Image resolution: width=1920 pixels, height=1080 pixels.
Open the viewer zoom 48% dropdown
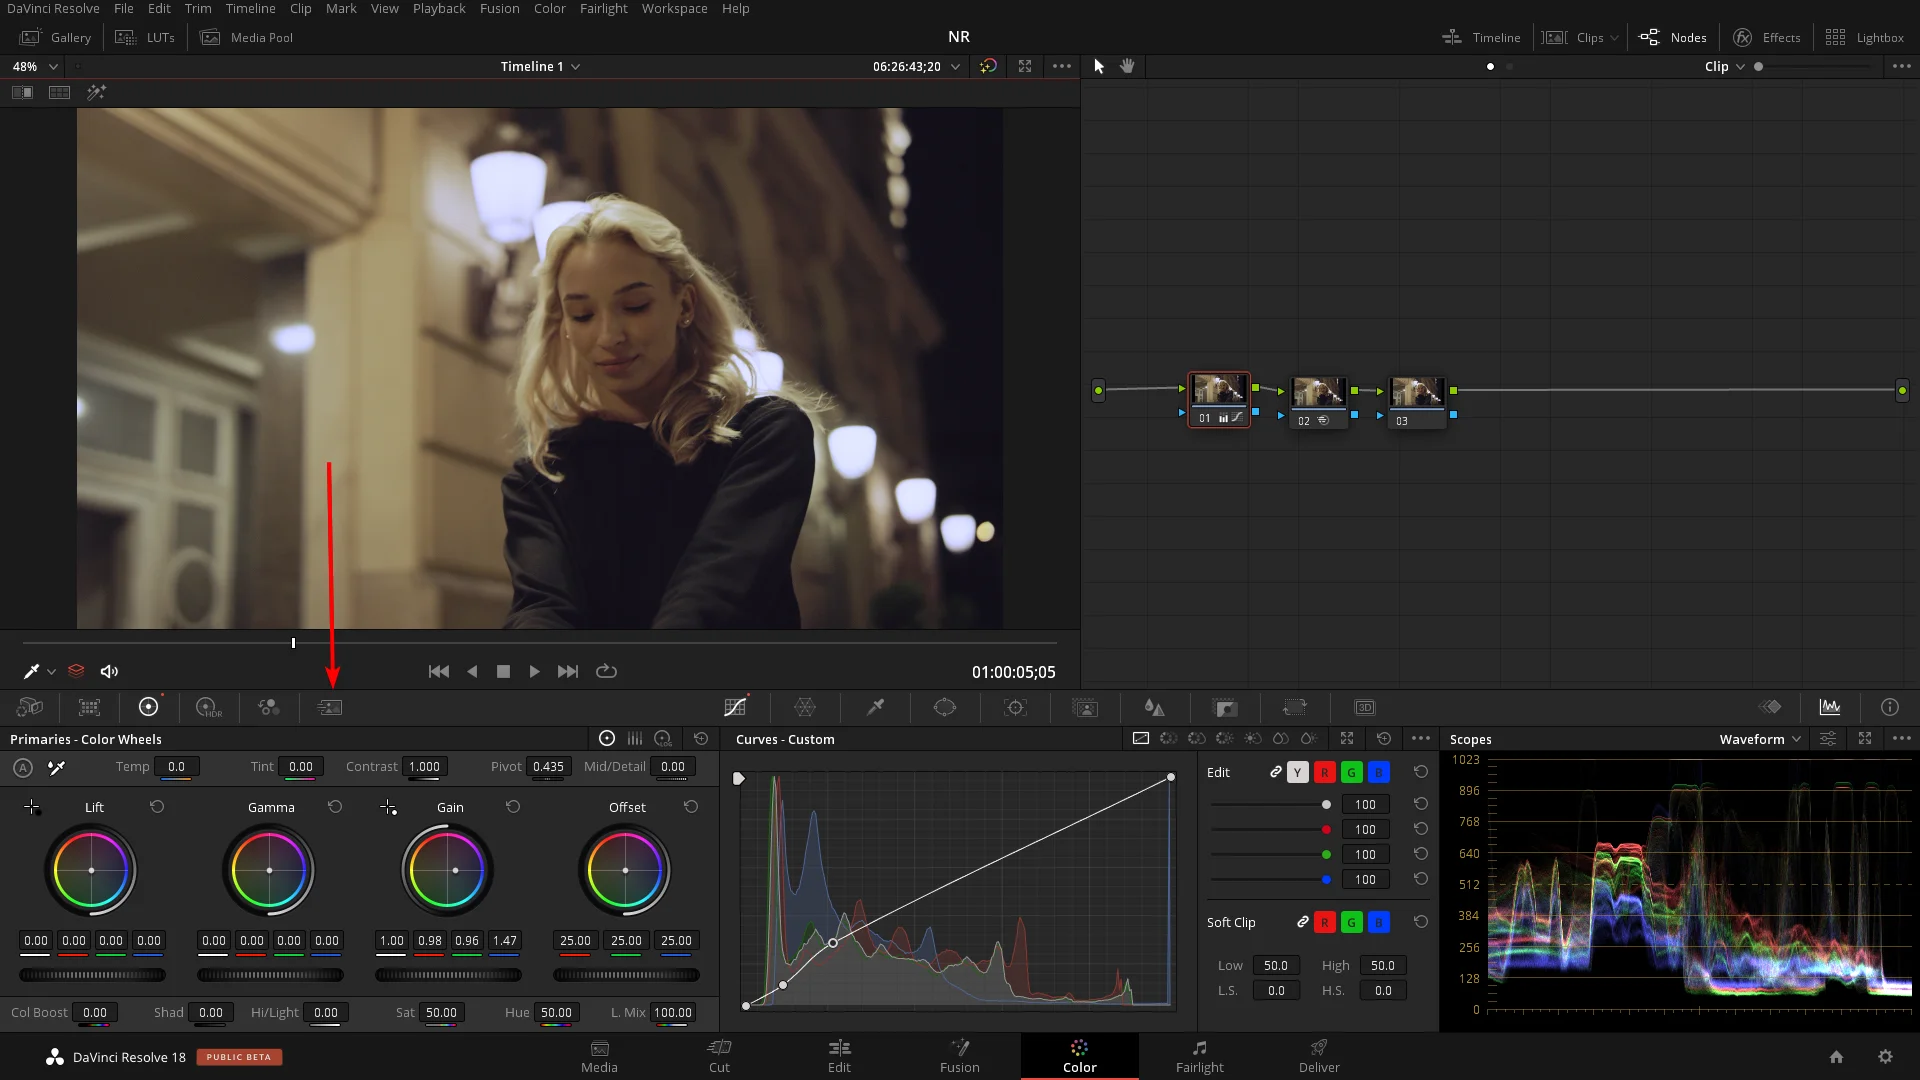(35, 66)
